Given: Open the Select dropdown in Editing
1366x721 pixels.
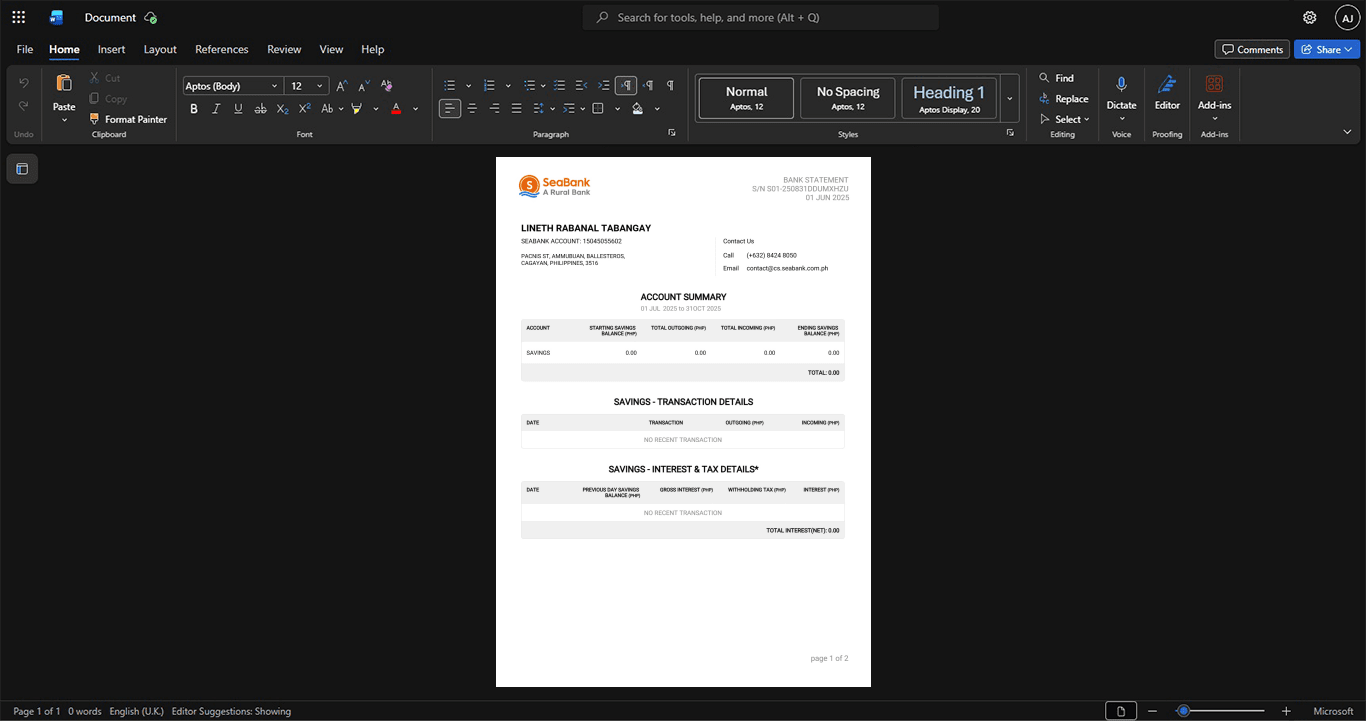Looking at the screenshot, I should (x=1064, y=119).
